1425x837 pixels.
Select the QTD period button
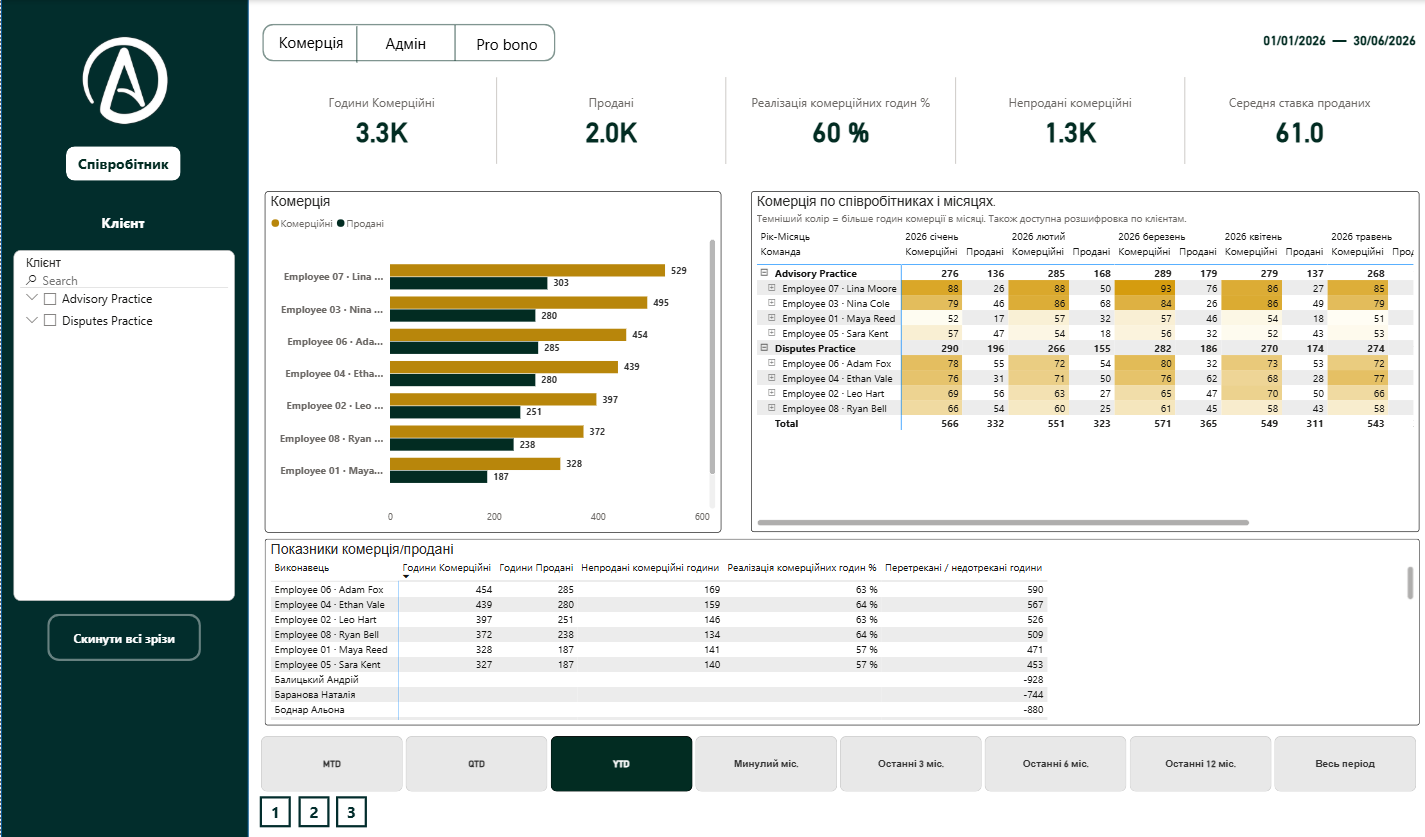pos(476,764)
